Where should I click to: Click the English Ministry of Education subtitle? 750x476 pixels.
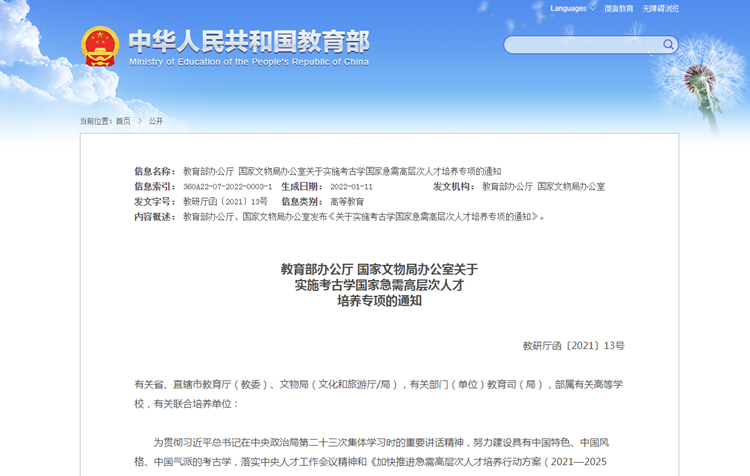click(x=249, y=61)
